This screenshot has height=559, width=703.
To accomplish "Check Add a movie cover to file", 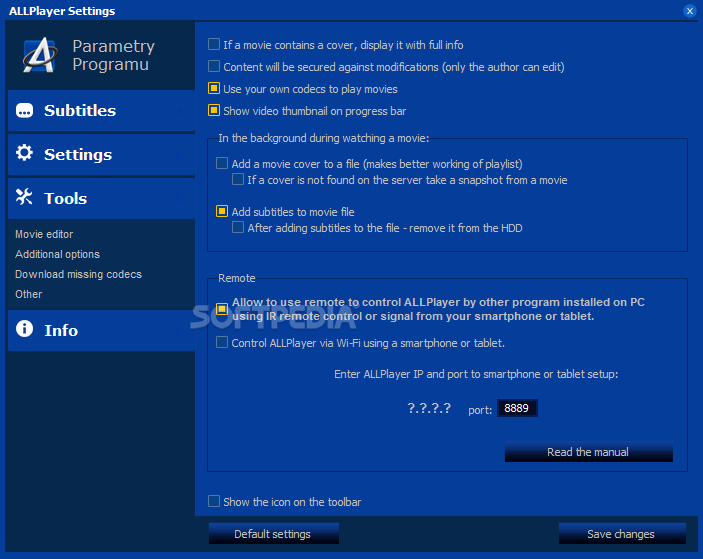I will pos(222,163).
